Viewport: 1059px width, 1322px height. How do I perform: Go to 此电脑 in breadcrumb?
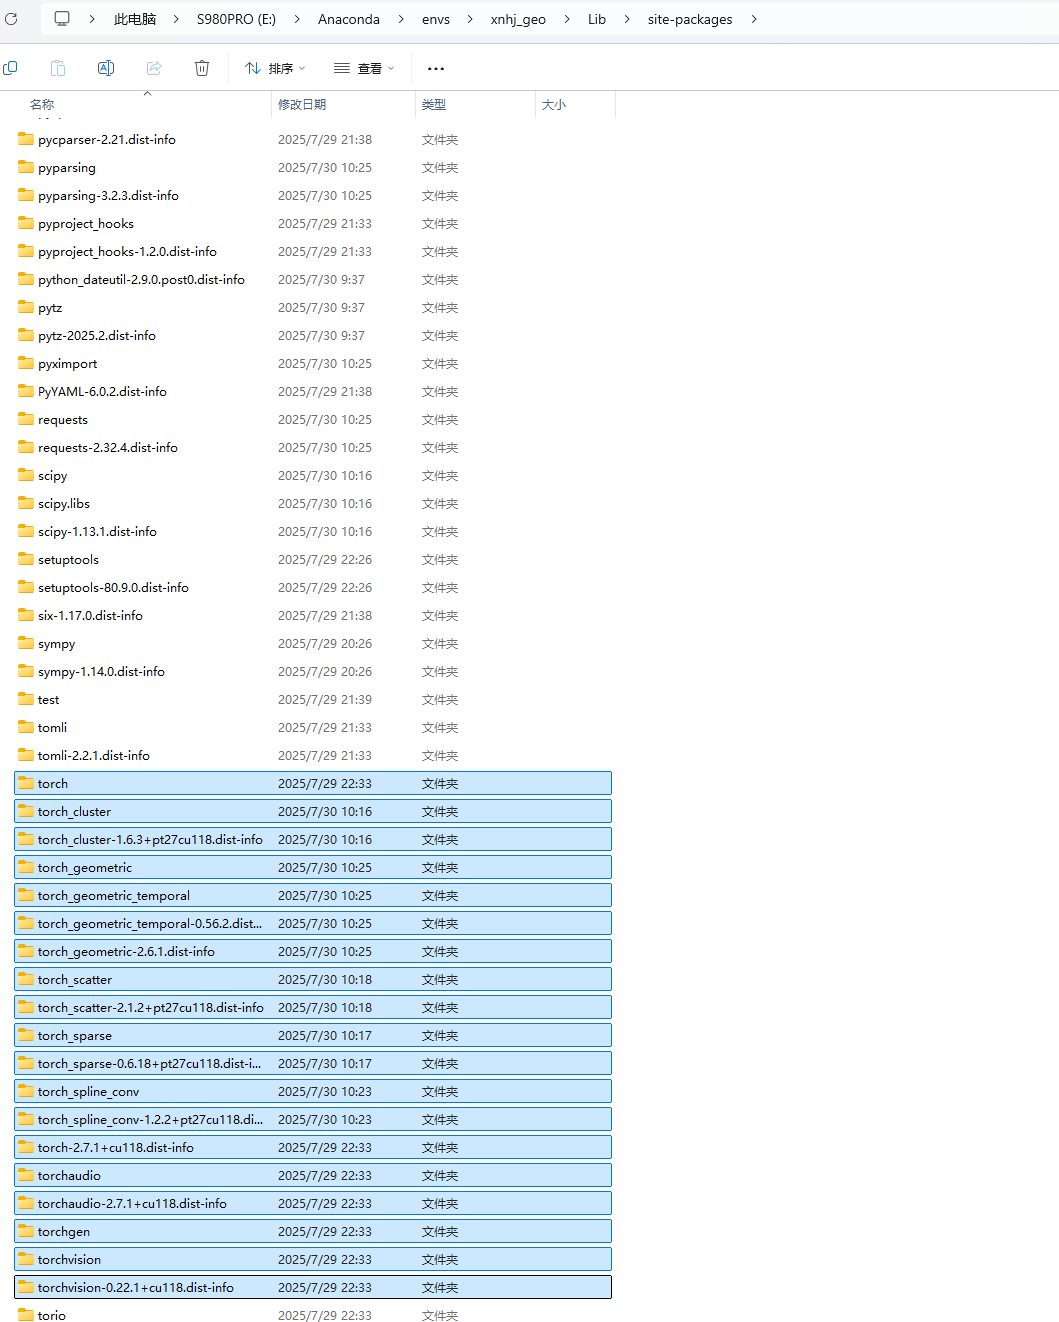[135, 19]
